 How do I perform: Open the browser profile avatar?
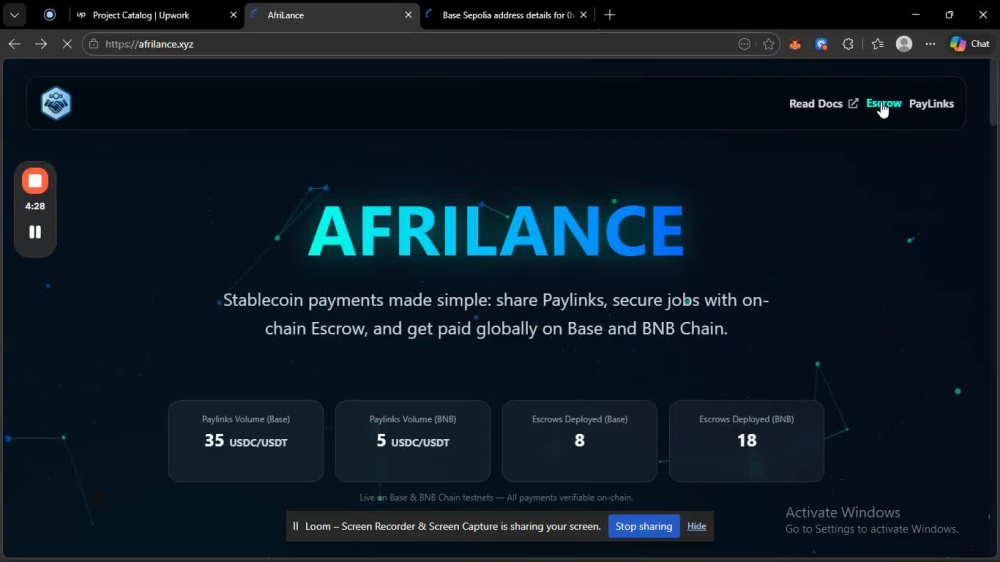coord(904,44)
